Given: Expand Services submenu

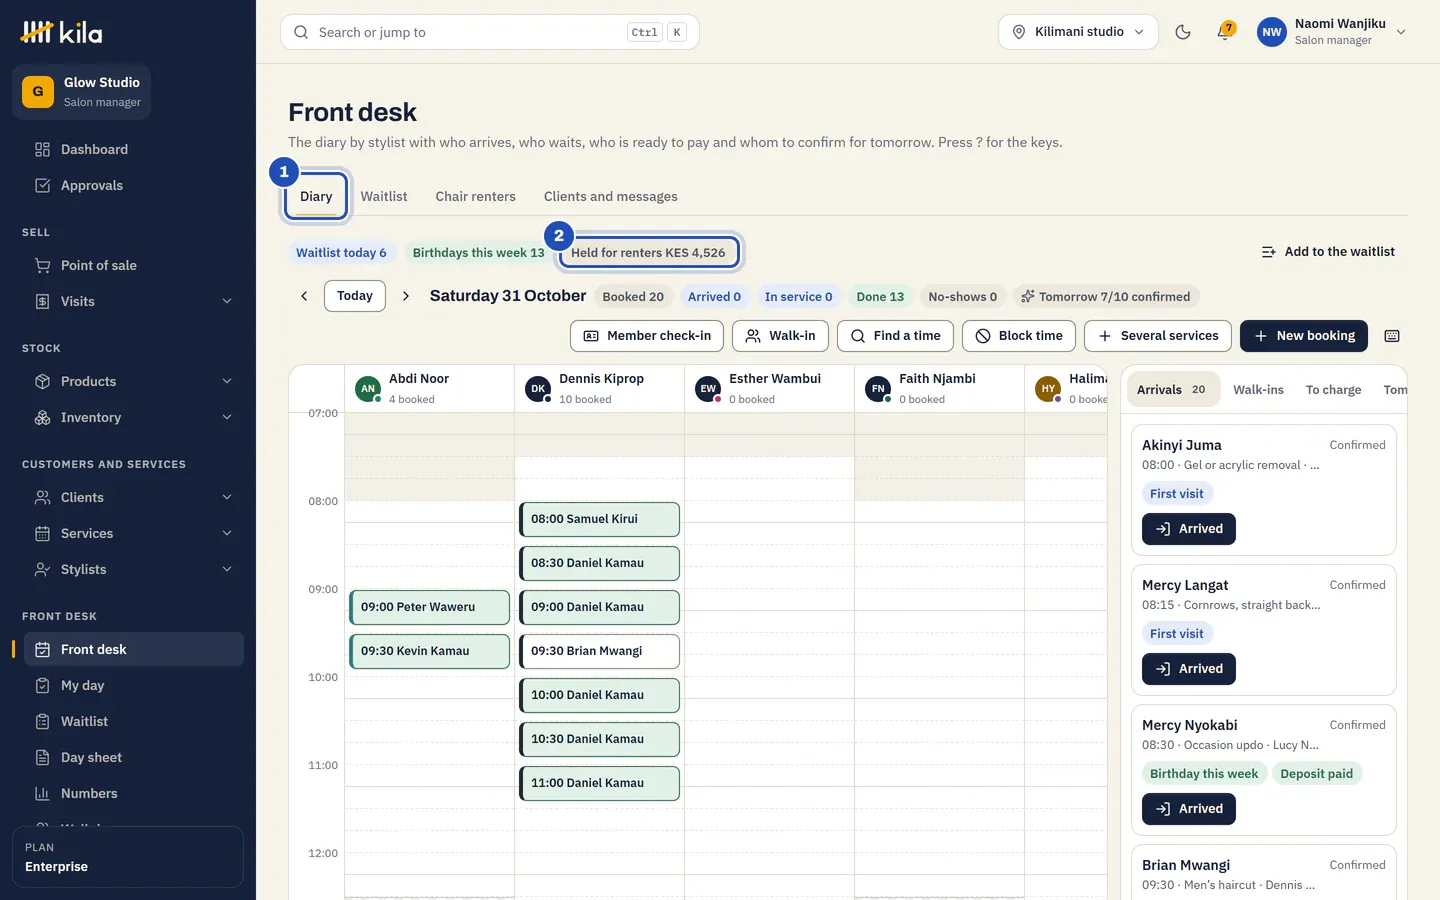Looking at the screenshot, I should coord(227,534).
